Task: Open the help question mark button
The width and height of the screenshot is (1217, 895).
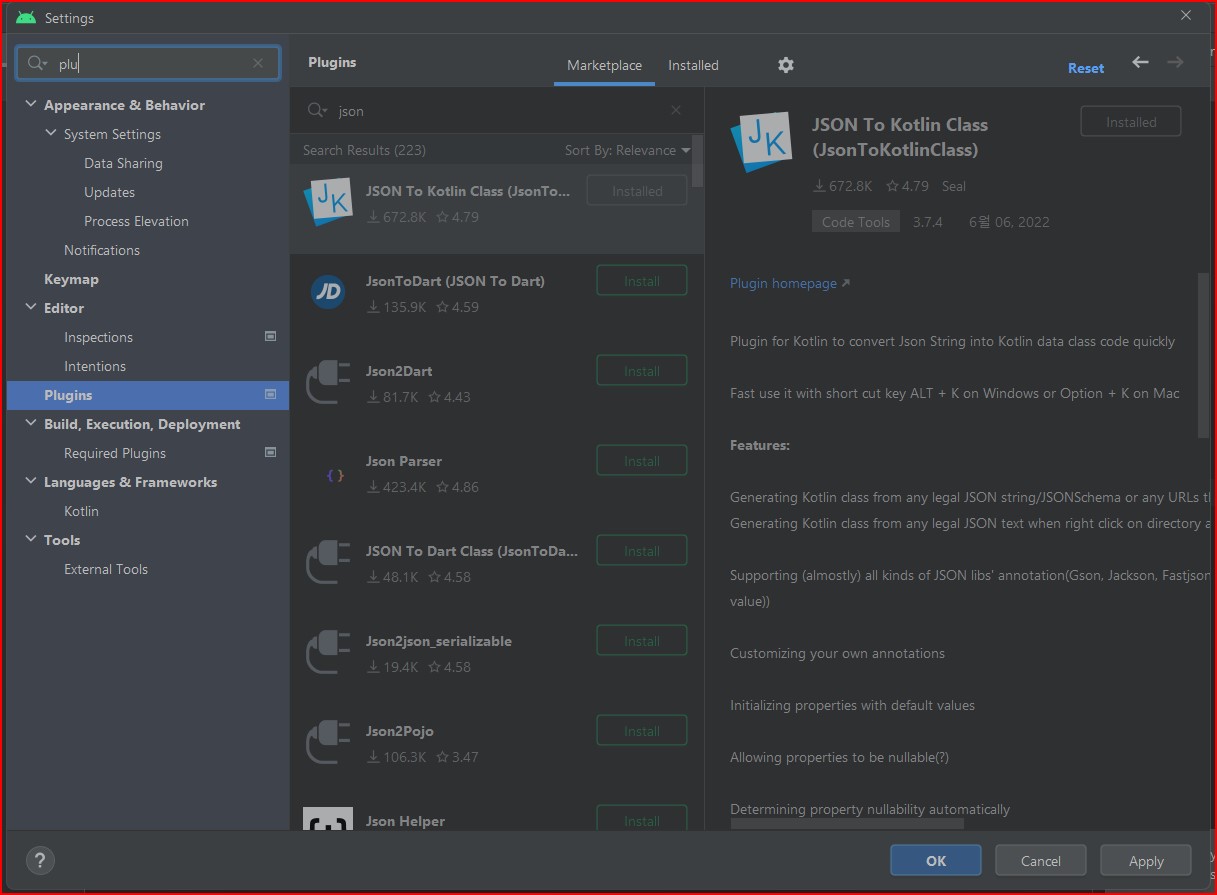Action: click(40, 860)
